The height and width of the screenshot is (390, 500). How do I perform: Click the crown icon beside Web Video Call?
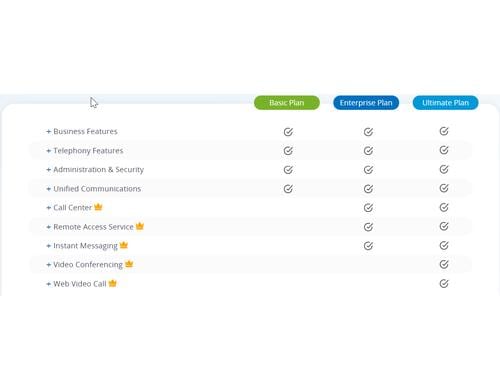tap(113, 283)
